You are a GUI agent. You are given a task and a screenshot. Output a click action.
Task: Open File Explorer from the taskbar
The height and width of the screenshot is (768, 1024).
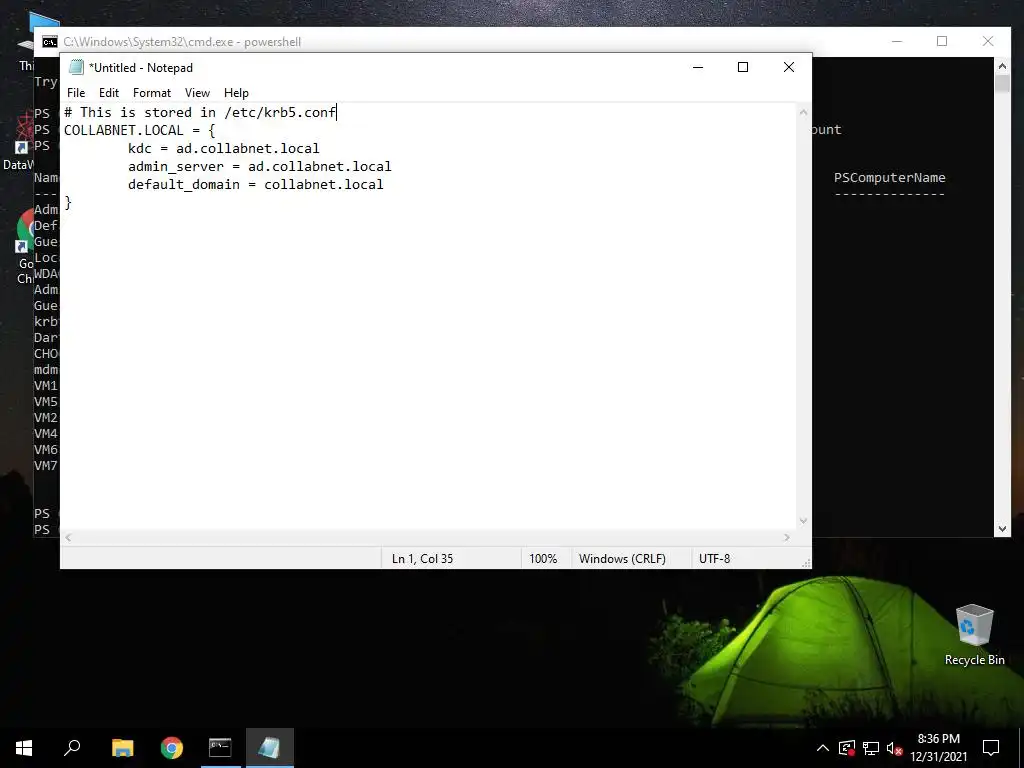(x=122, y=748)
